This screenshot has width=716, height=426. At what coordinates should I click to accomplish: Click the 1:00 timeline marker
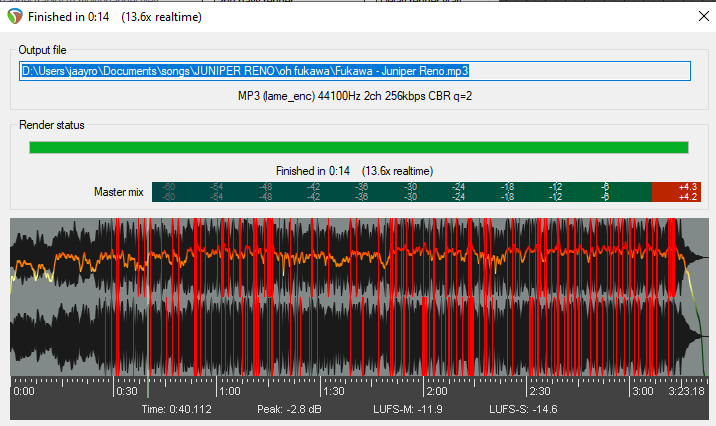click(230, 392)
